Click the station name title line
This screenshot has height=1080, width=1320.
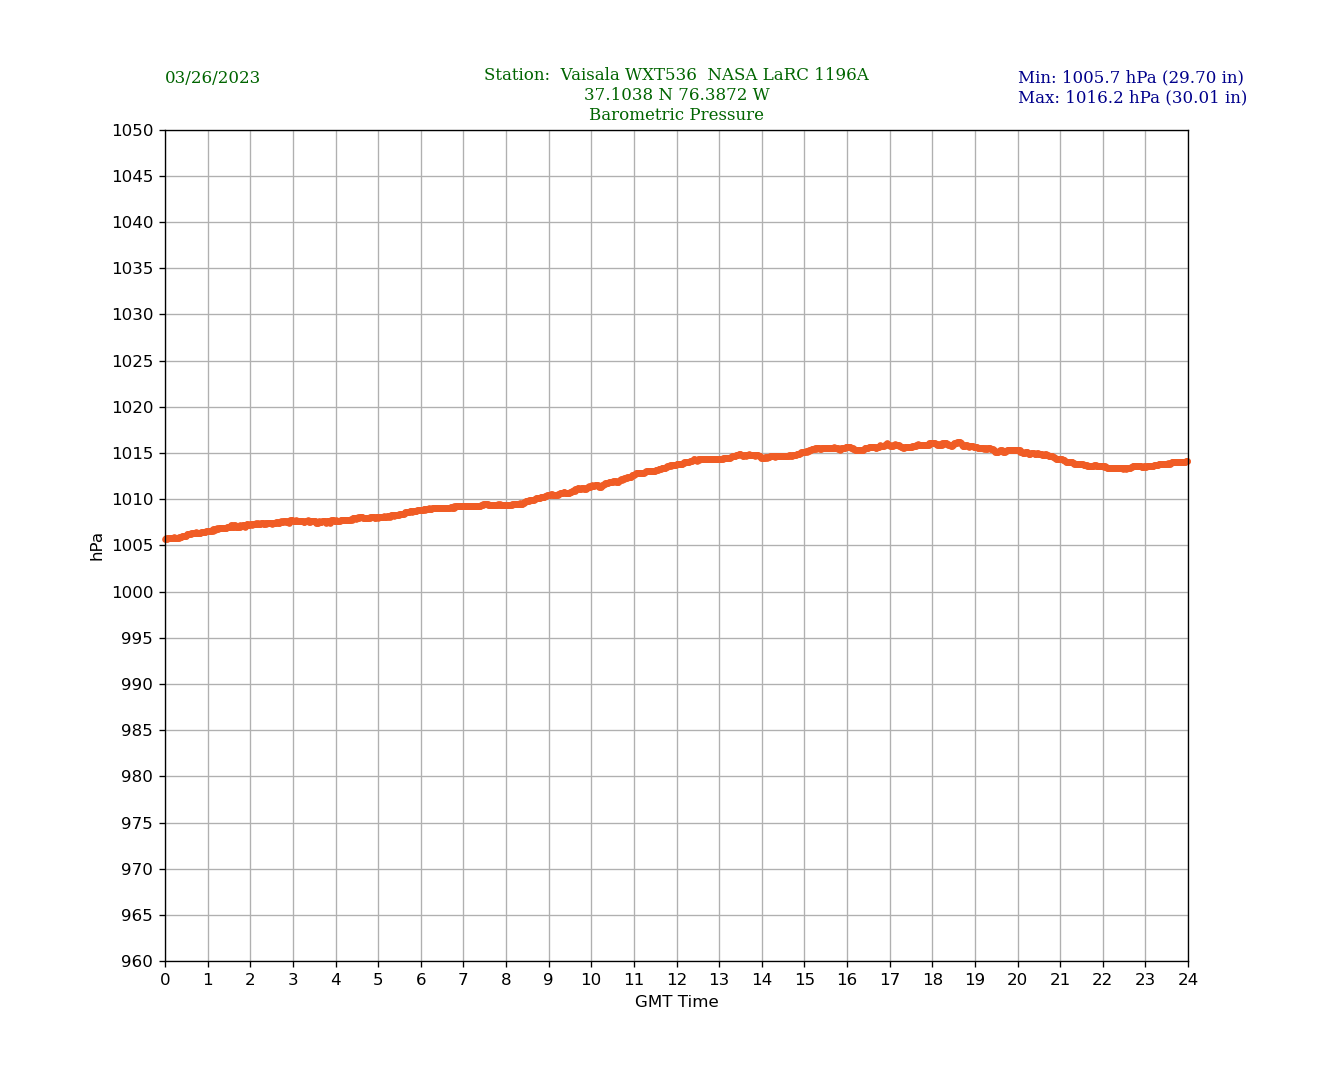pos(676,75)
